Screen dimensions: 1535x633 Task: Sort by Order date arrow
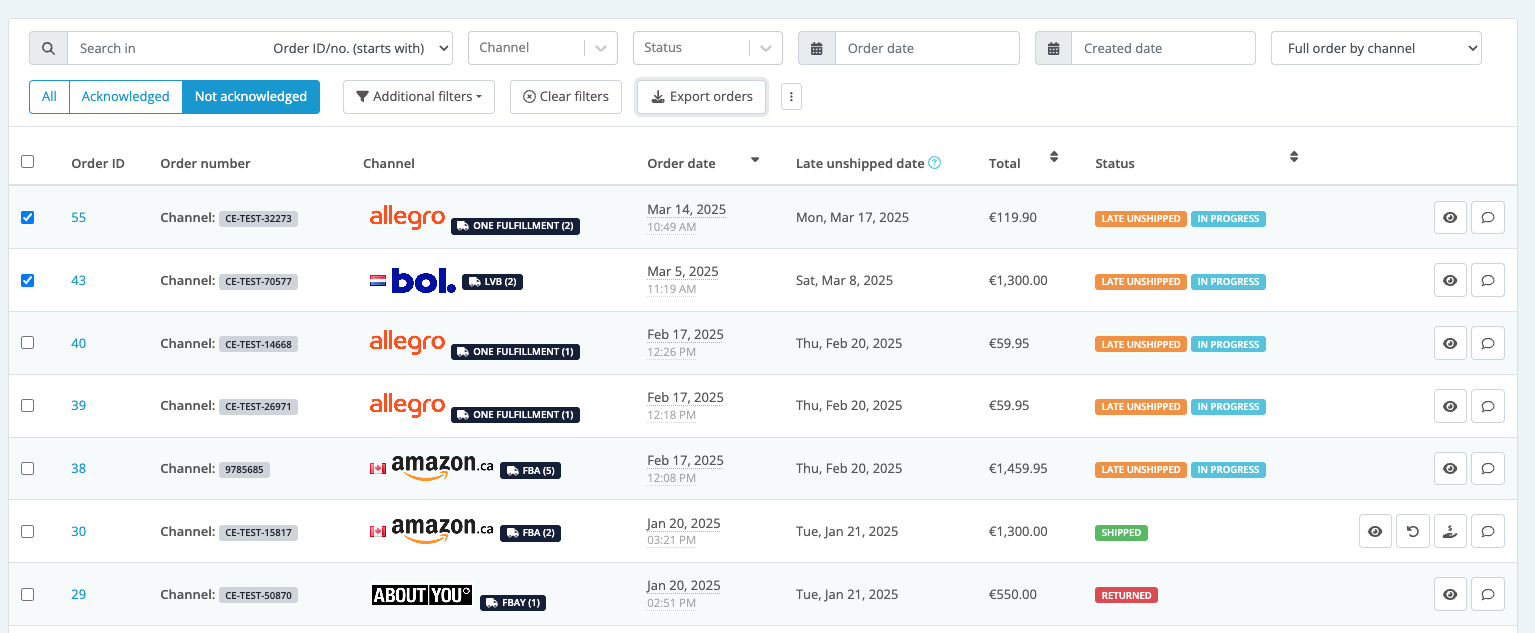coord(755,160)
